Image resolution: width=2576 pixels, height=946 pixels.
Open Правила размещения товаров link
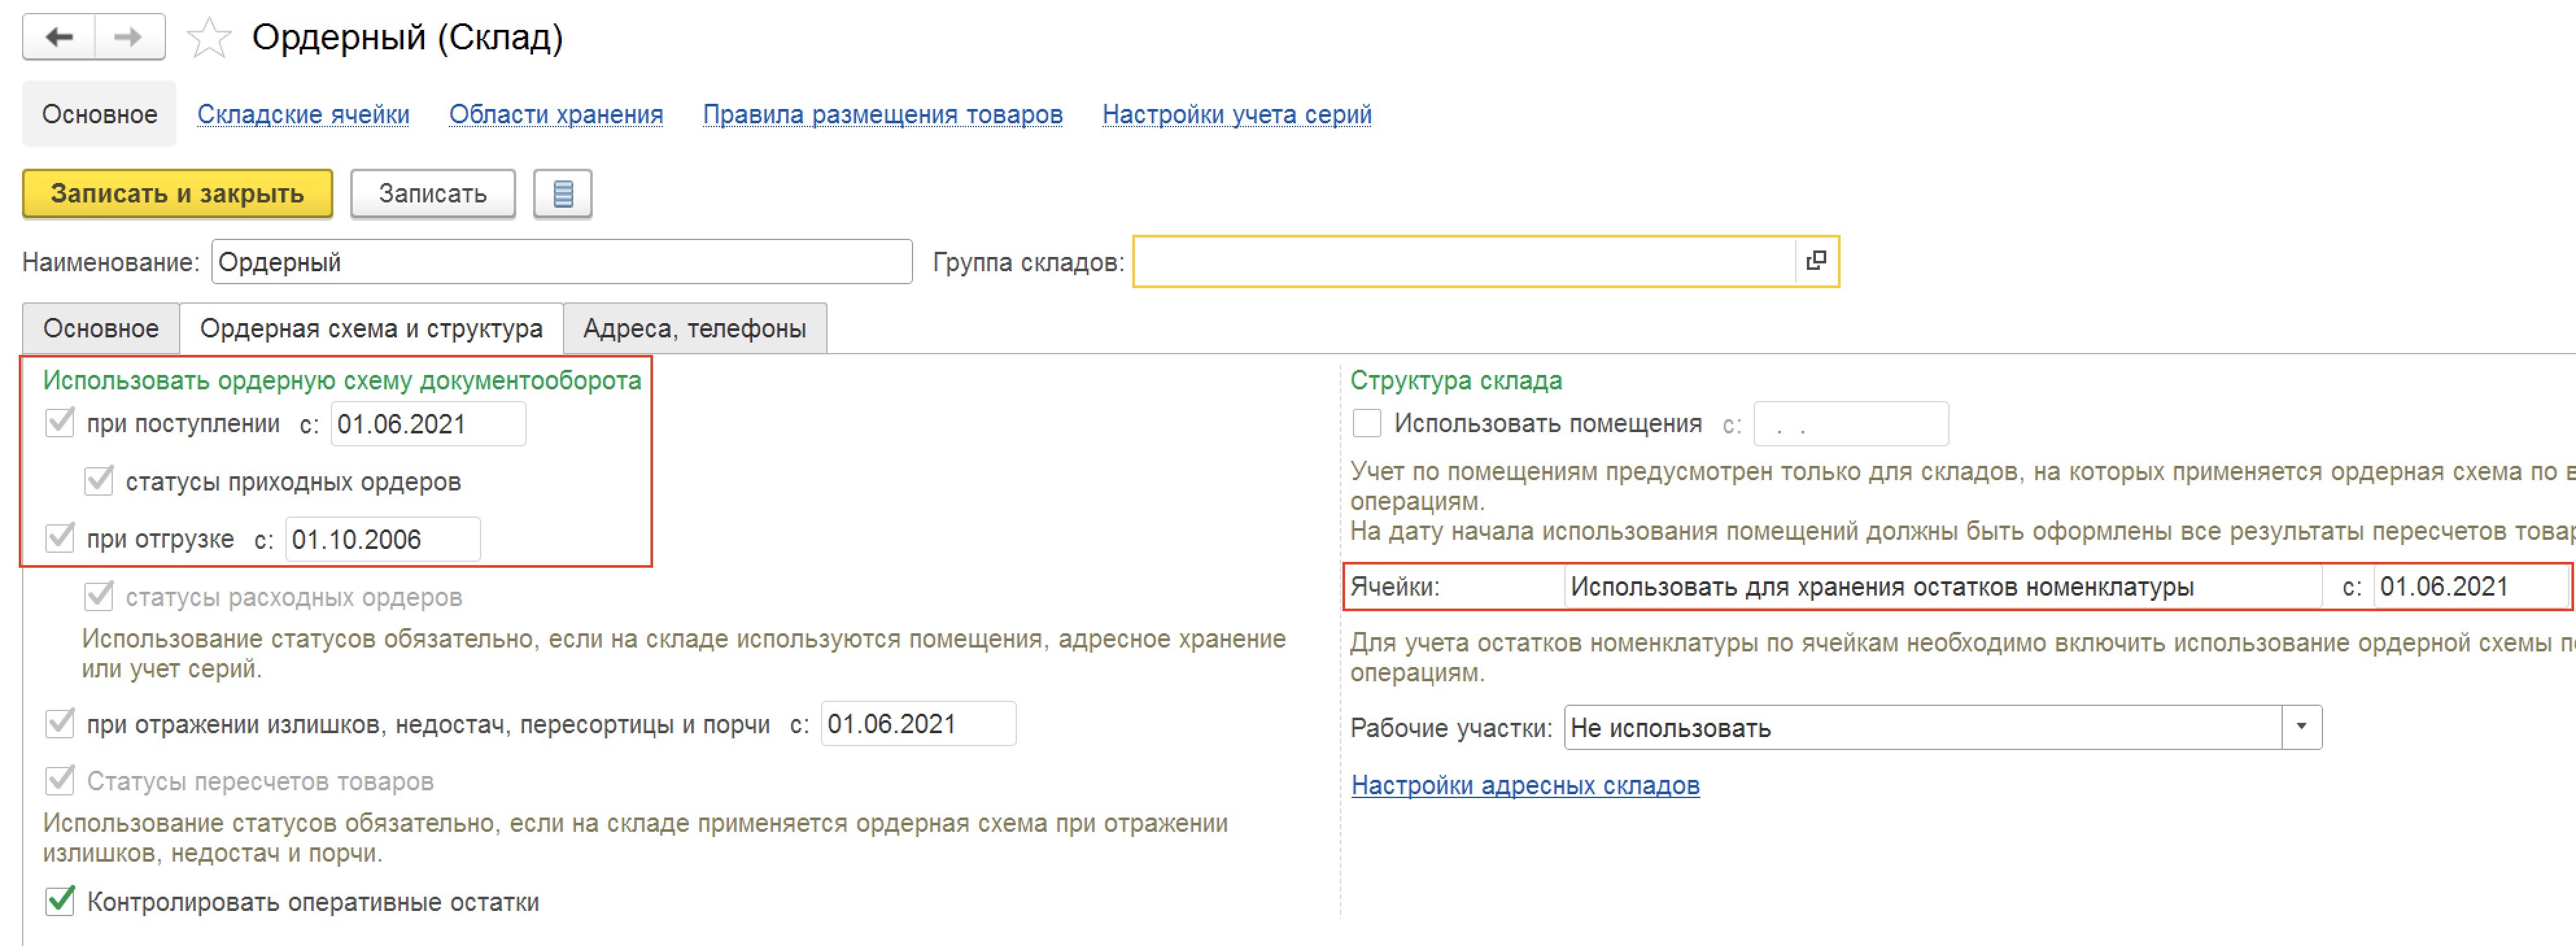click(x=882, y=114)
